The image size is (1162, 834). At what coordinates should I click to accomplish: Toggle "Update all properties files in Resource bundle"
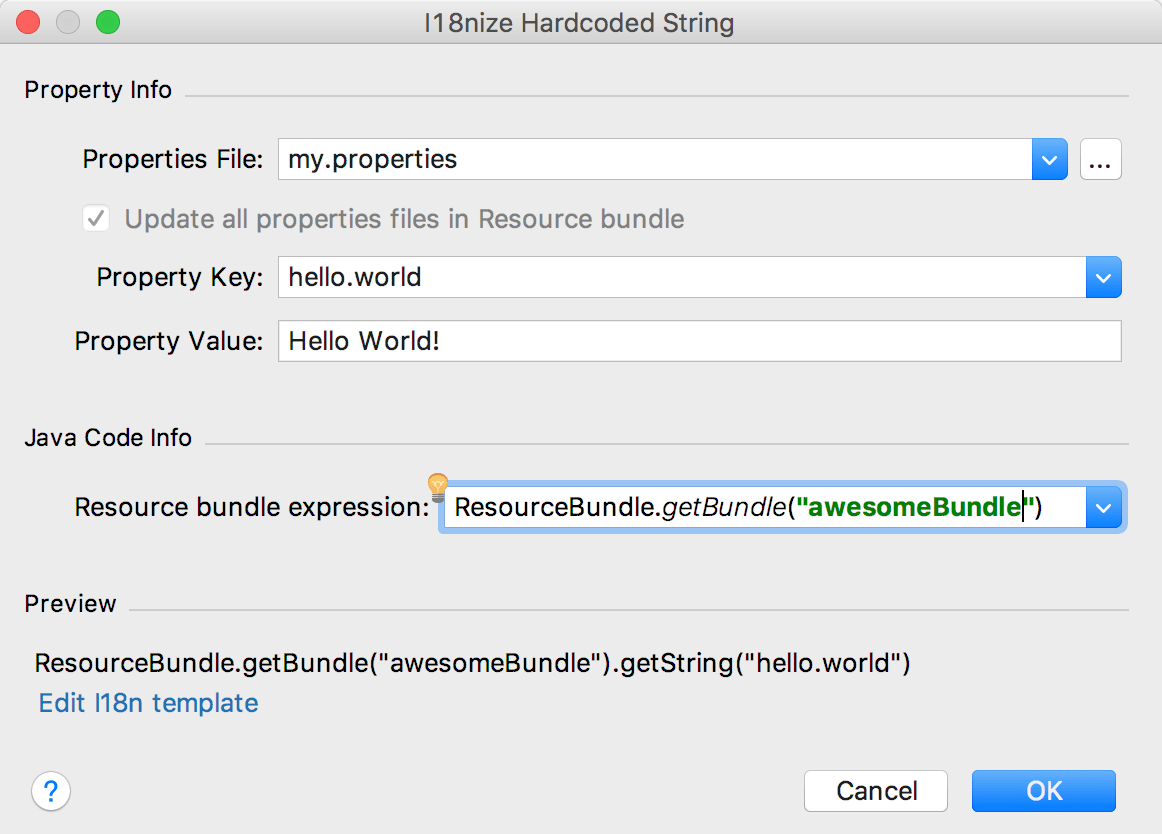tap(96, 218)
